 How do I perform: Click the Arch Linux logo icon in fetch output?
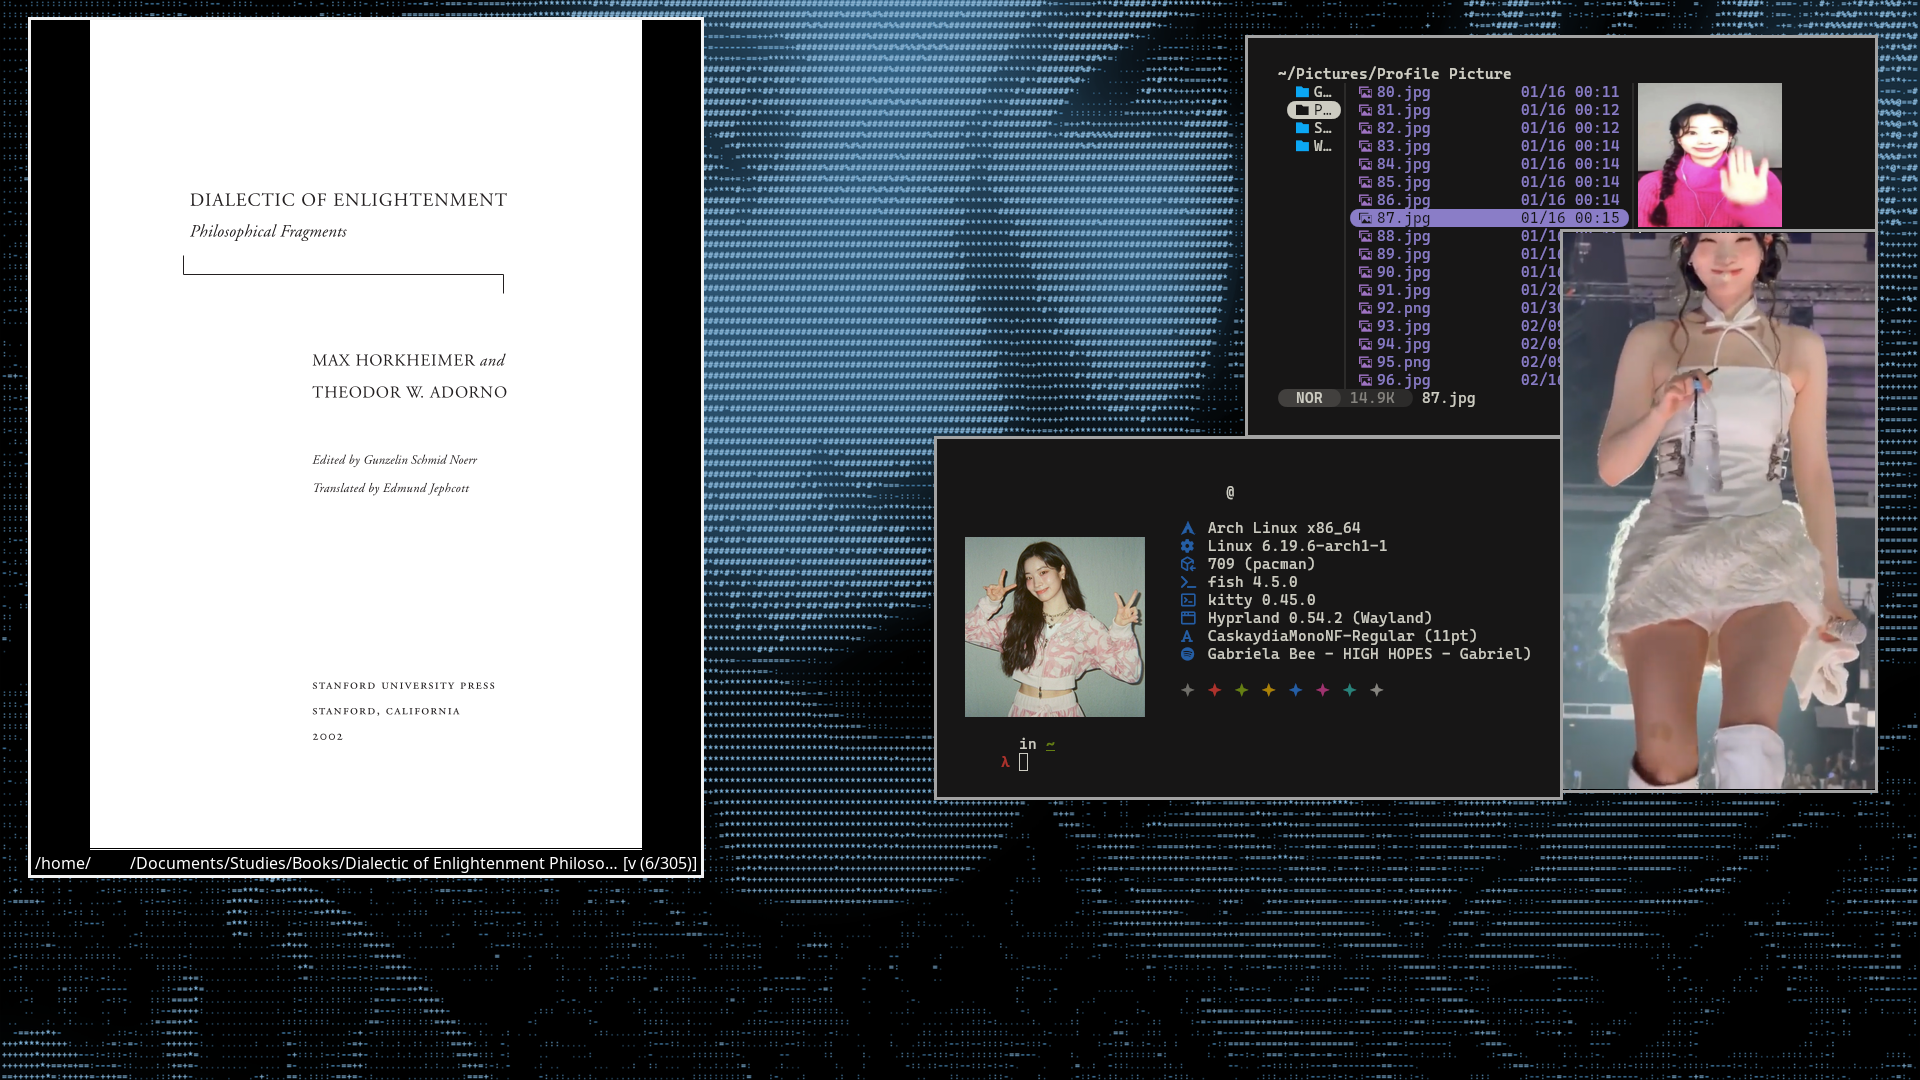pyautogui.click(x=1188, y=528)
